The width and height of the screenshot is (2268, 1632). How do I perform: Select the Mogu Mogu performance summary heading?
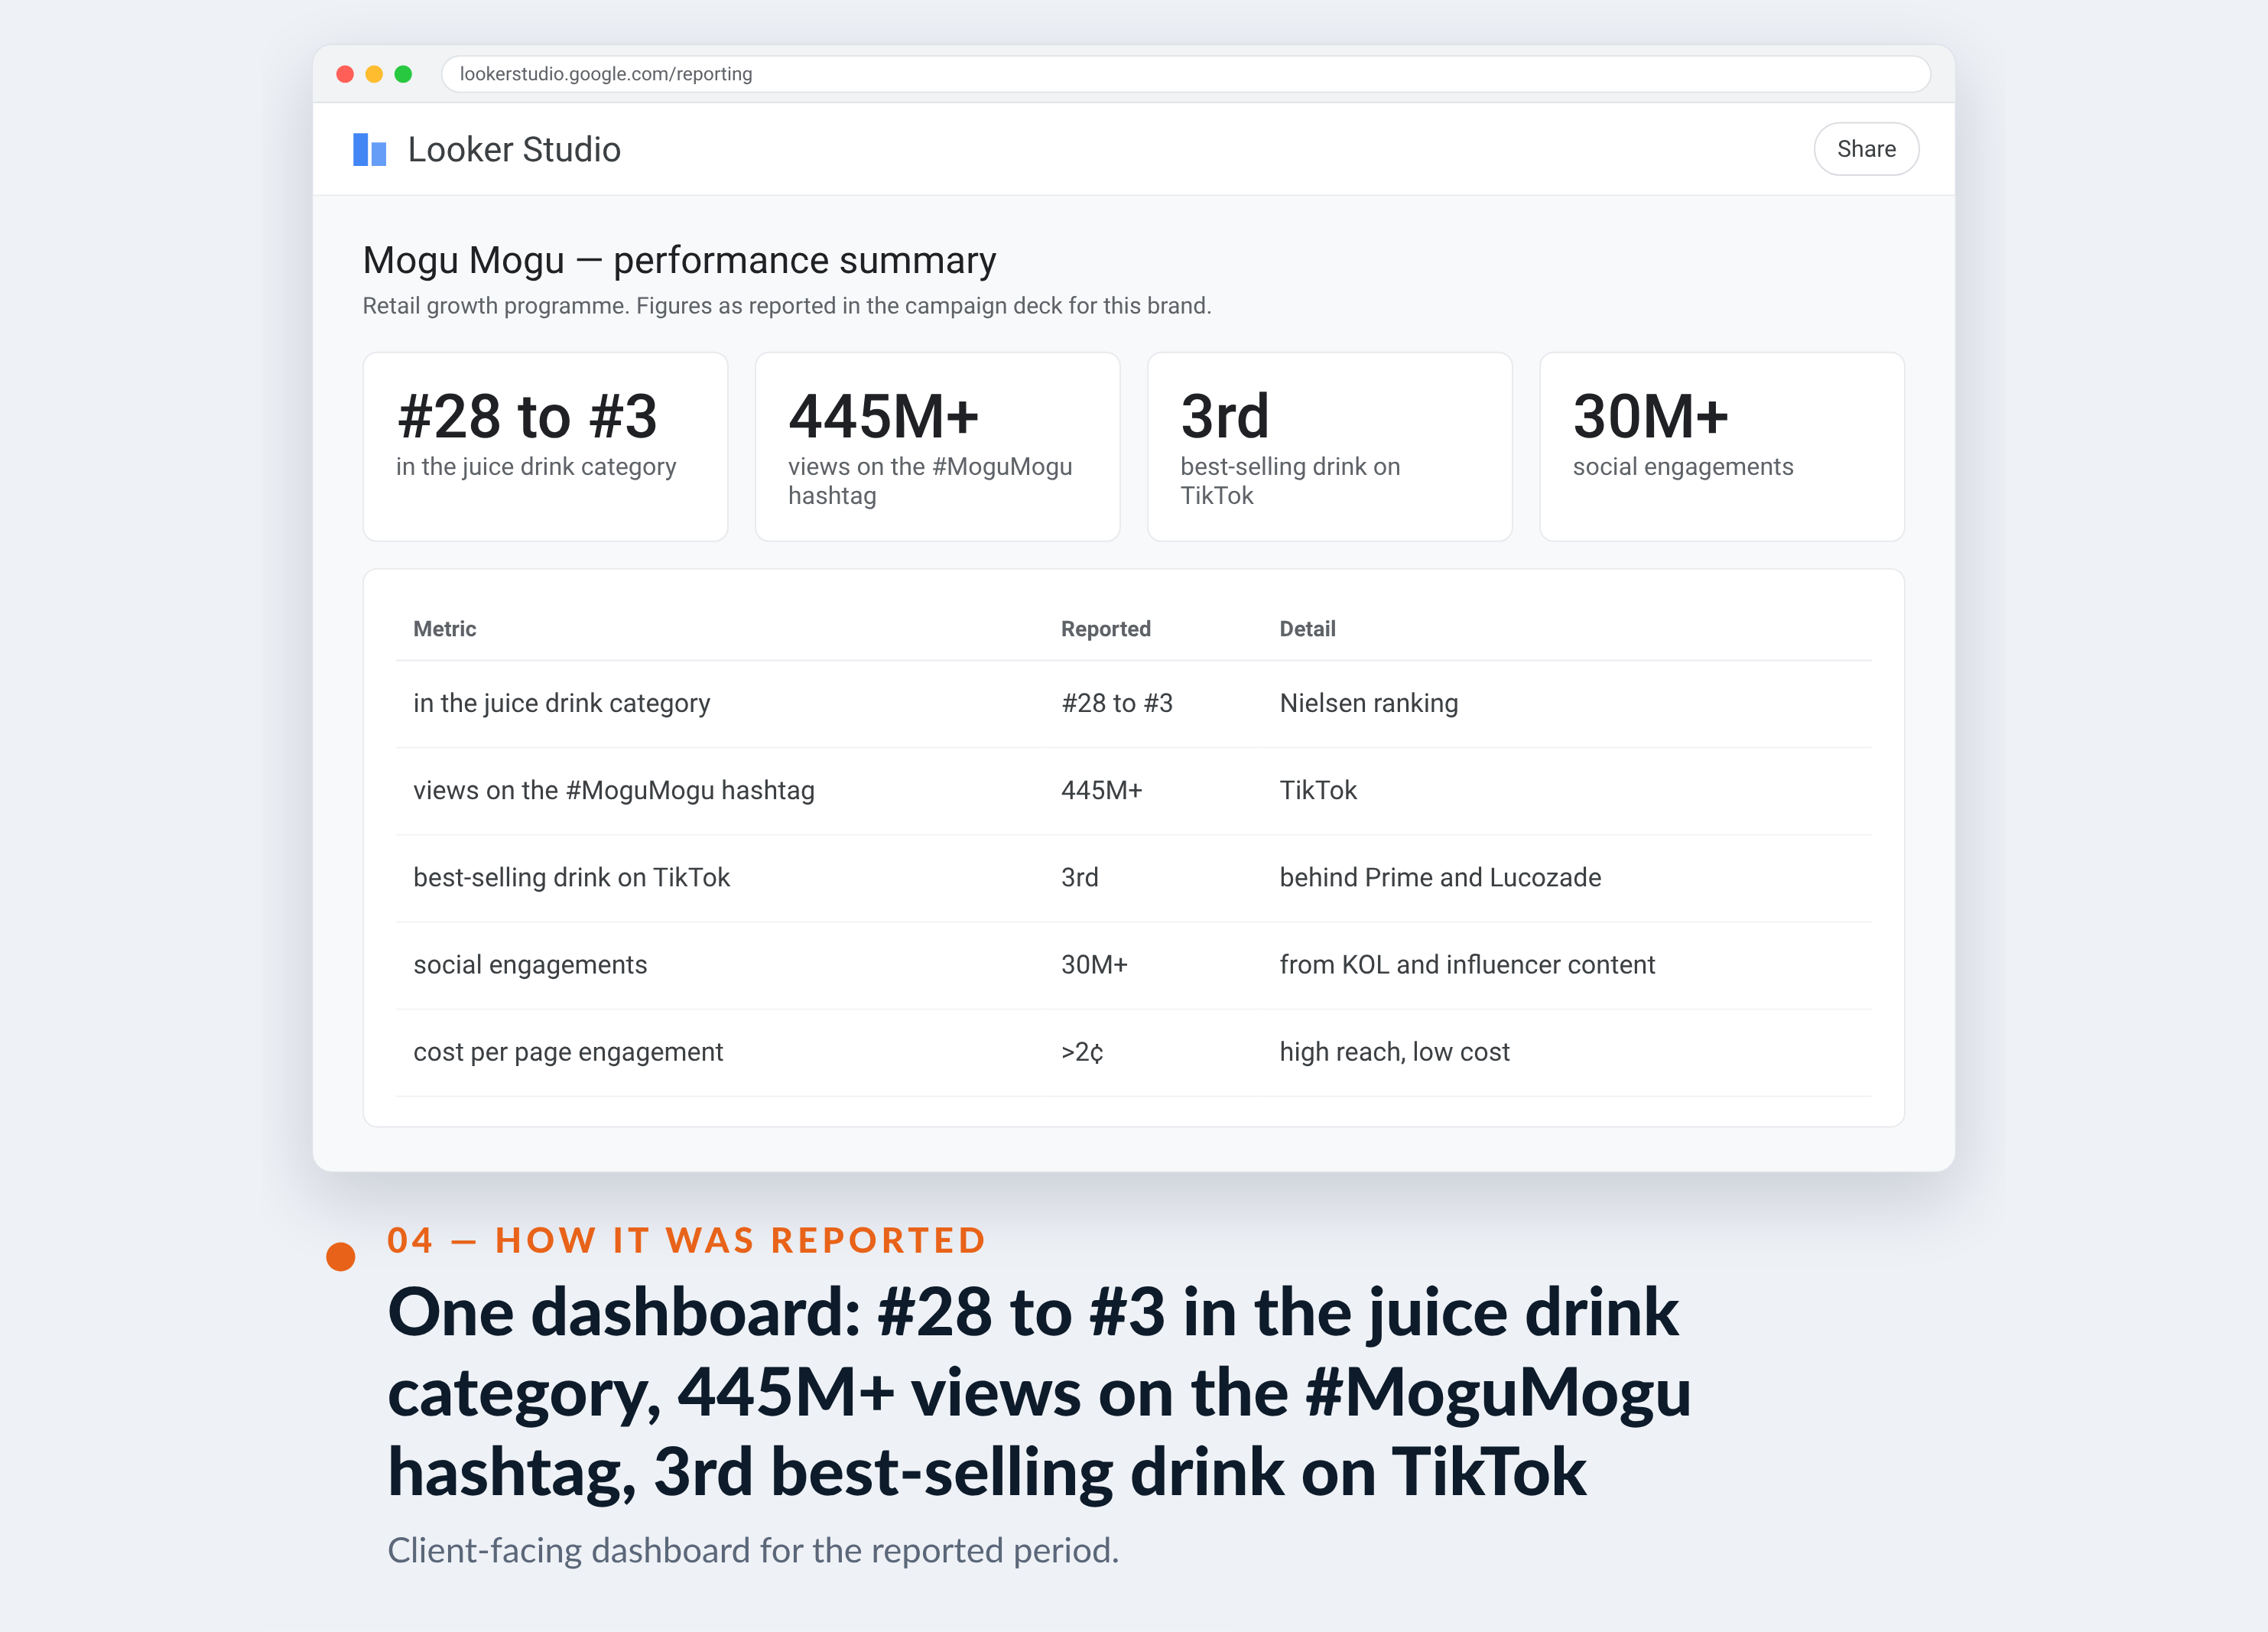(679, 260)
